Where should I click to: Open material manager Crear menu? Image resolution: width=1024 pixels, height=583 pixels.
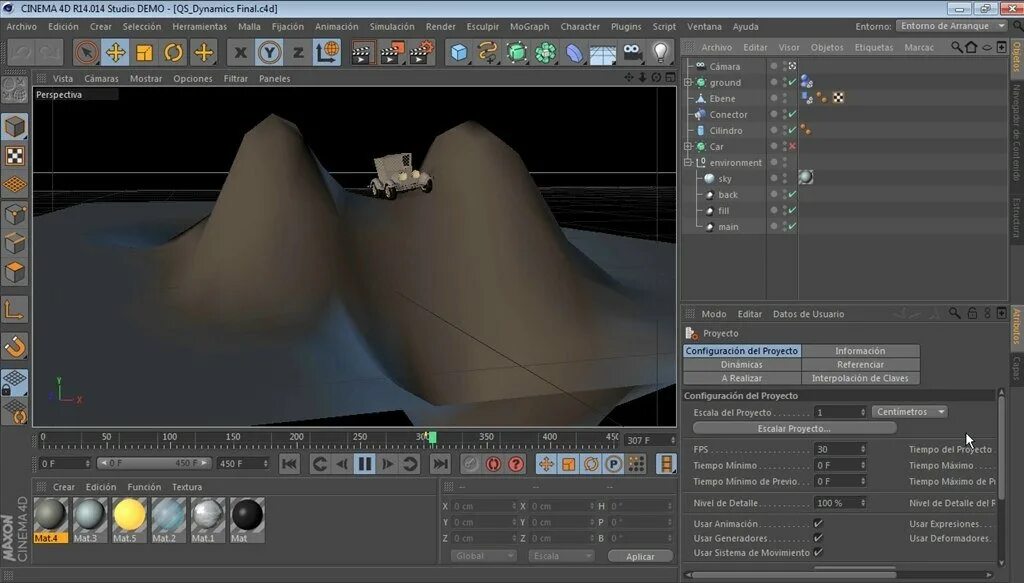[63, 487]
